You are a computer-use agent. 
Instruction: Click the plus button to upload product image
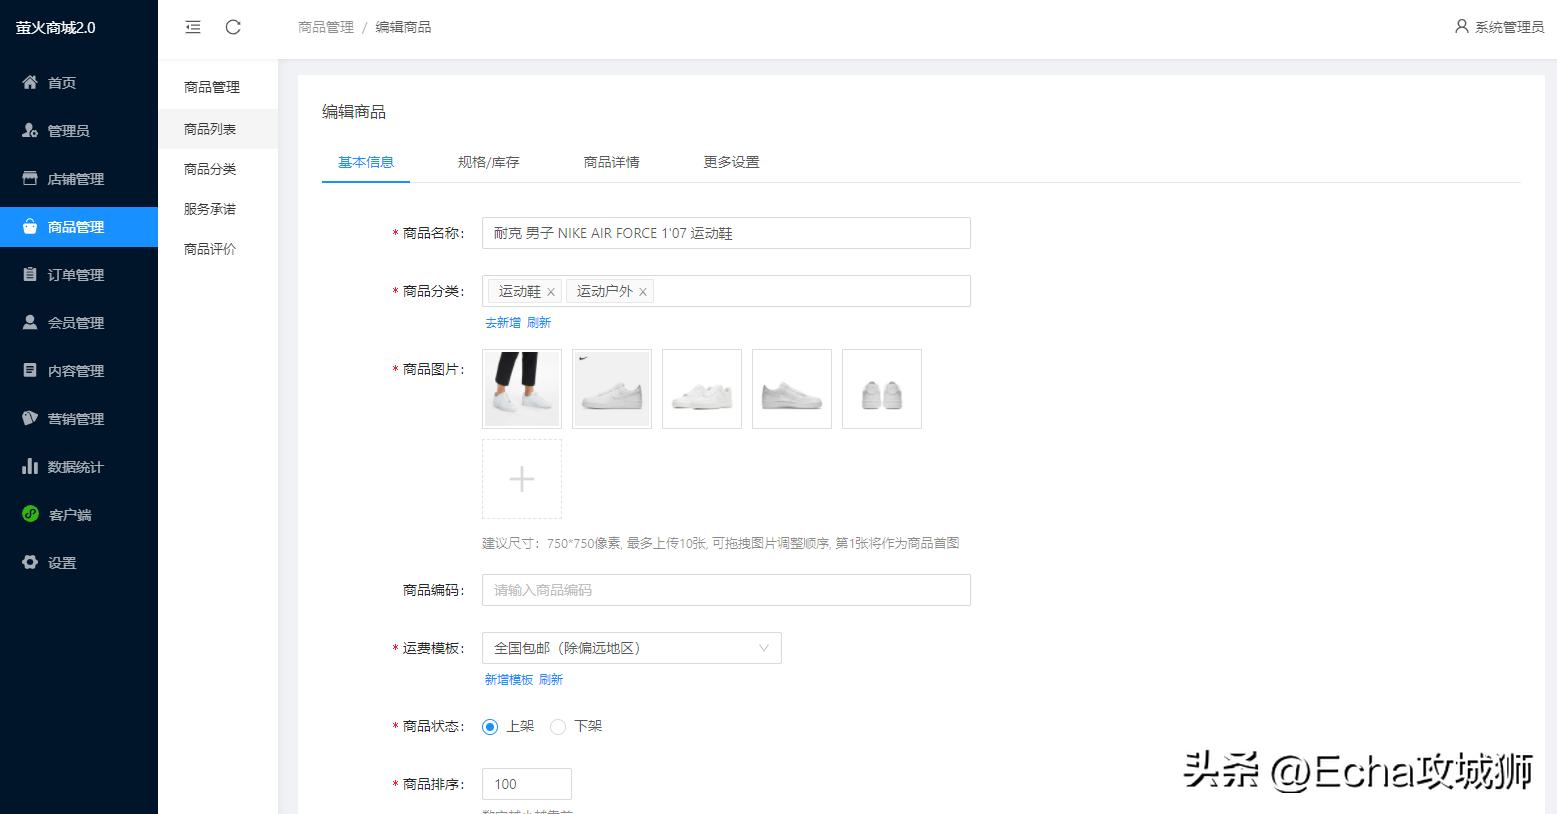[521, 479]
